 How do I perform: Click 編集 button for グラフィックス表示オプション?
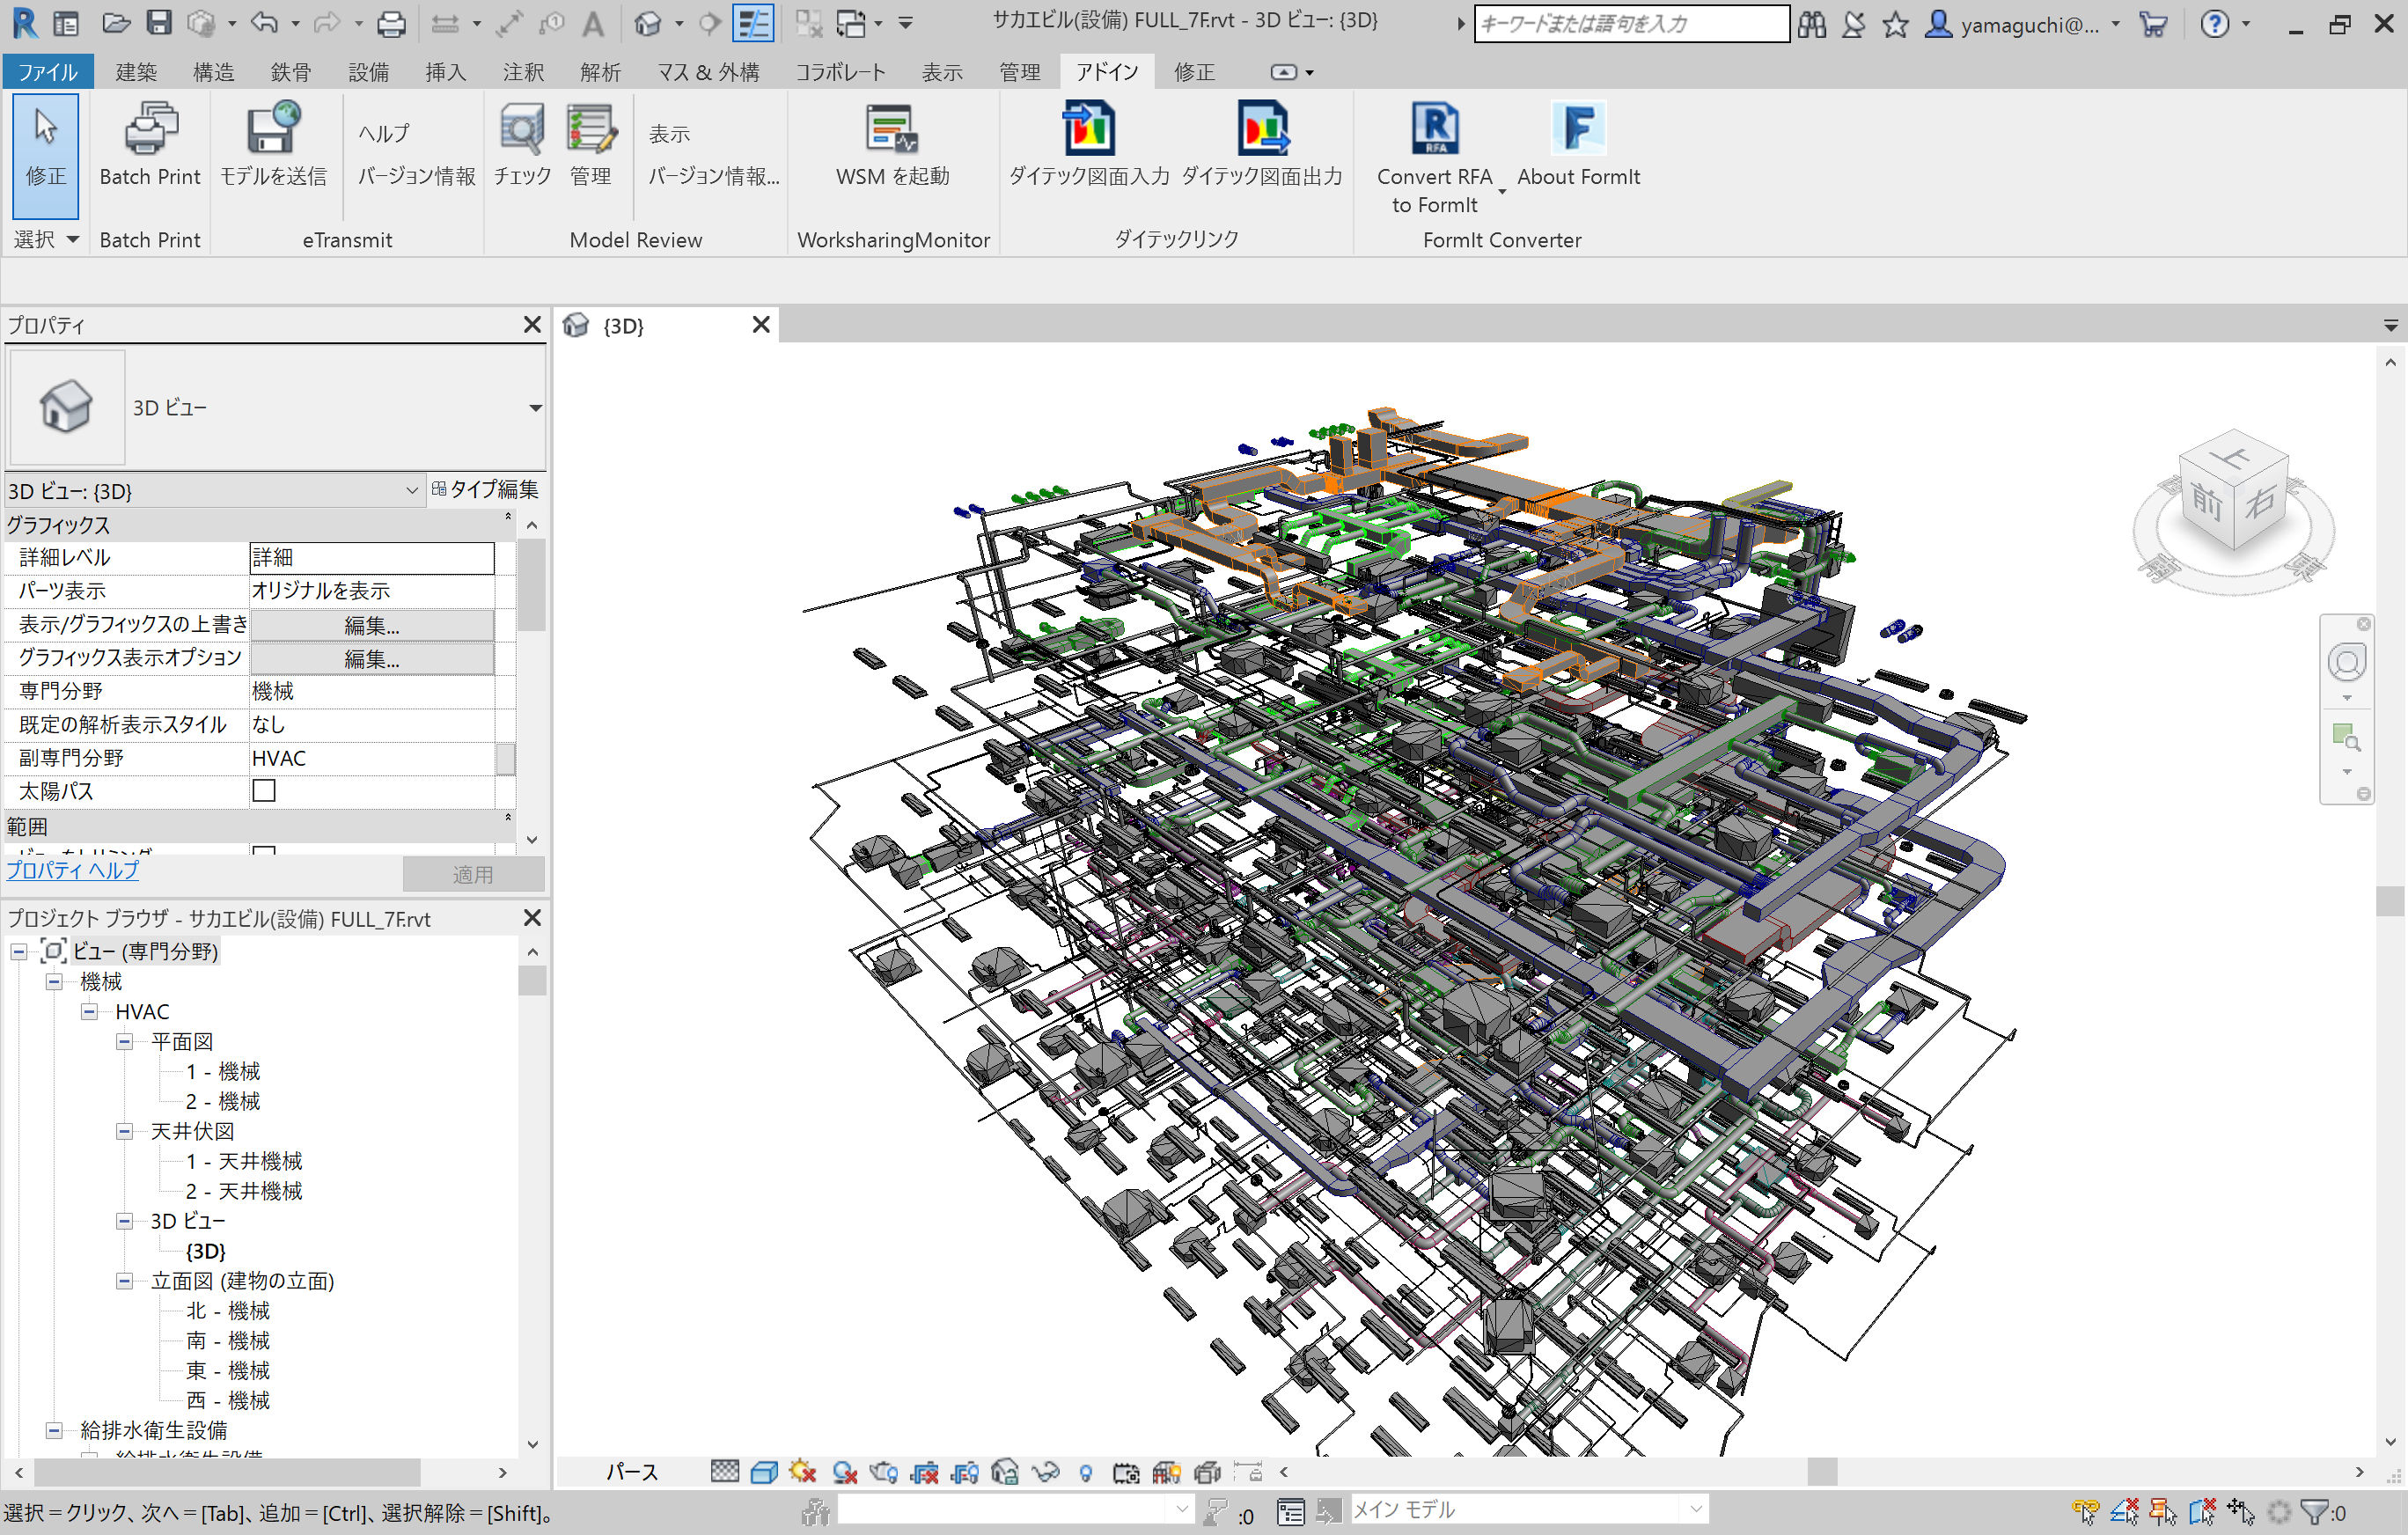tap(371, 659)
